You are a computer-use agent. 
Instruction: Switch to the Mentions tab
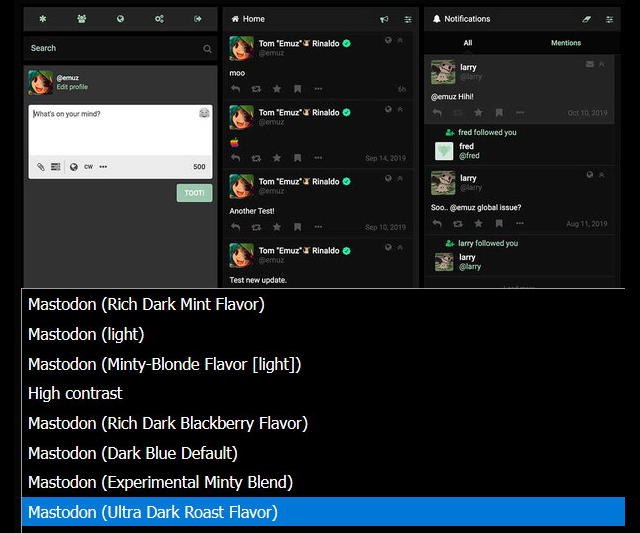coord(566,42)
